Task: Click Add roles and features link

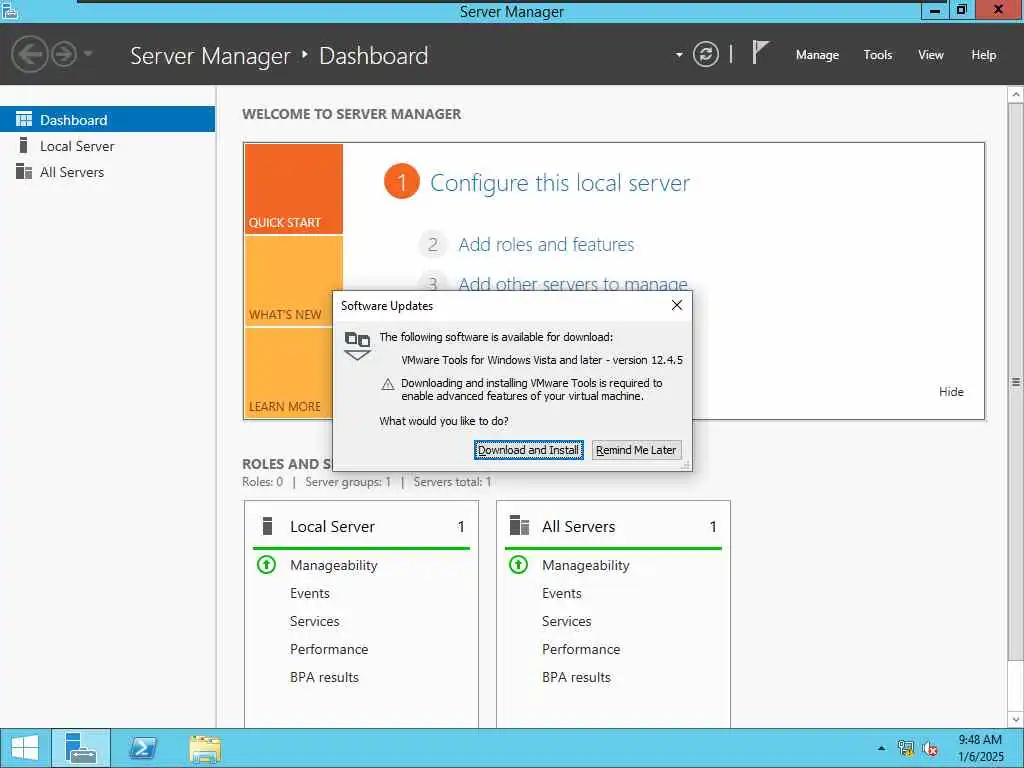Action: pos(546,244)
